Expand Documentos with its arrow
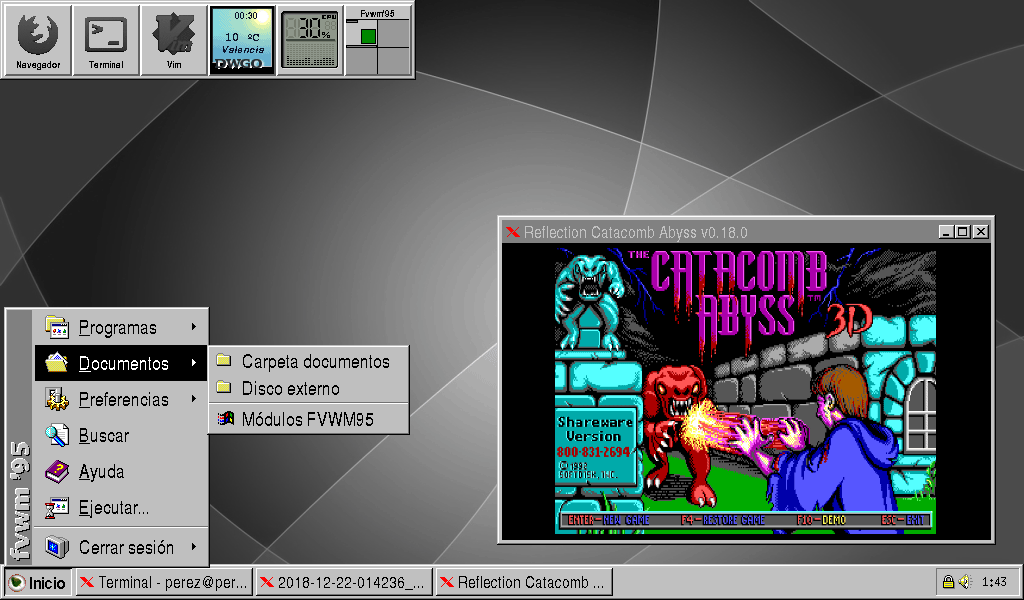This screenshot has height=600, width=1024. tap(194, 362)
